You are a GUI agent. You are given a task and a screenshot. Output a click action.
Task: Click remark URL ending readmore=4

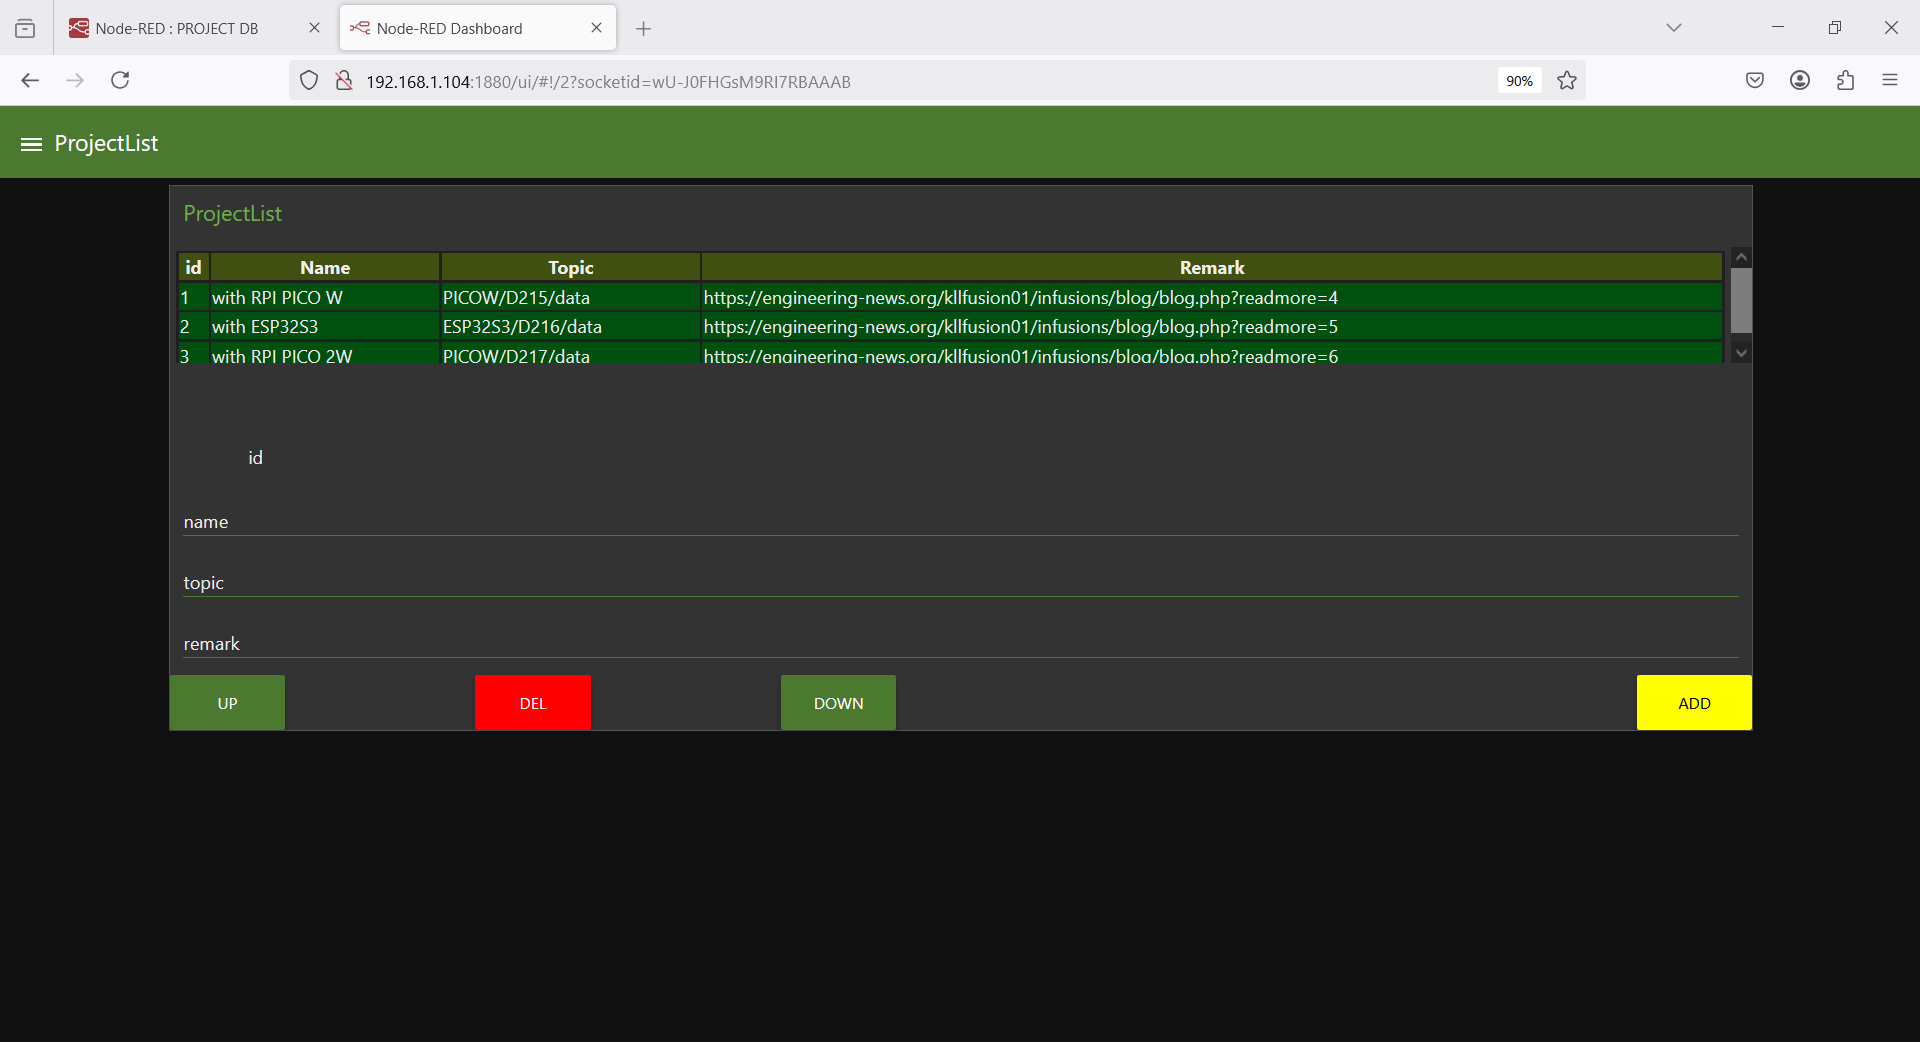[1020, 298]
